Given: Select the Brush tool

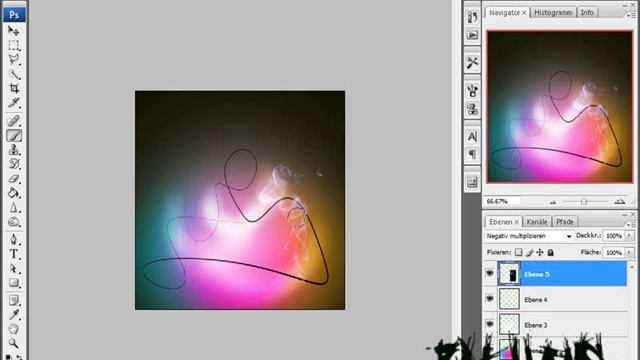Looking at the screenshot, I should pos(14,136).
